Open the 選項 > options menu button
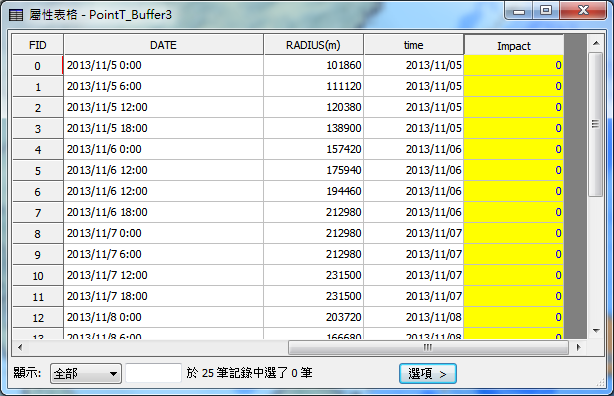This screenshot has height=396, width=614. click(428, 374)
